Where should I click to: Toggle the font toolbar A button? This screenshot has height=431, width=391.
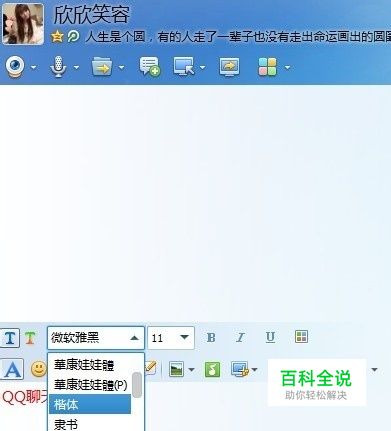coord(12,369)
